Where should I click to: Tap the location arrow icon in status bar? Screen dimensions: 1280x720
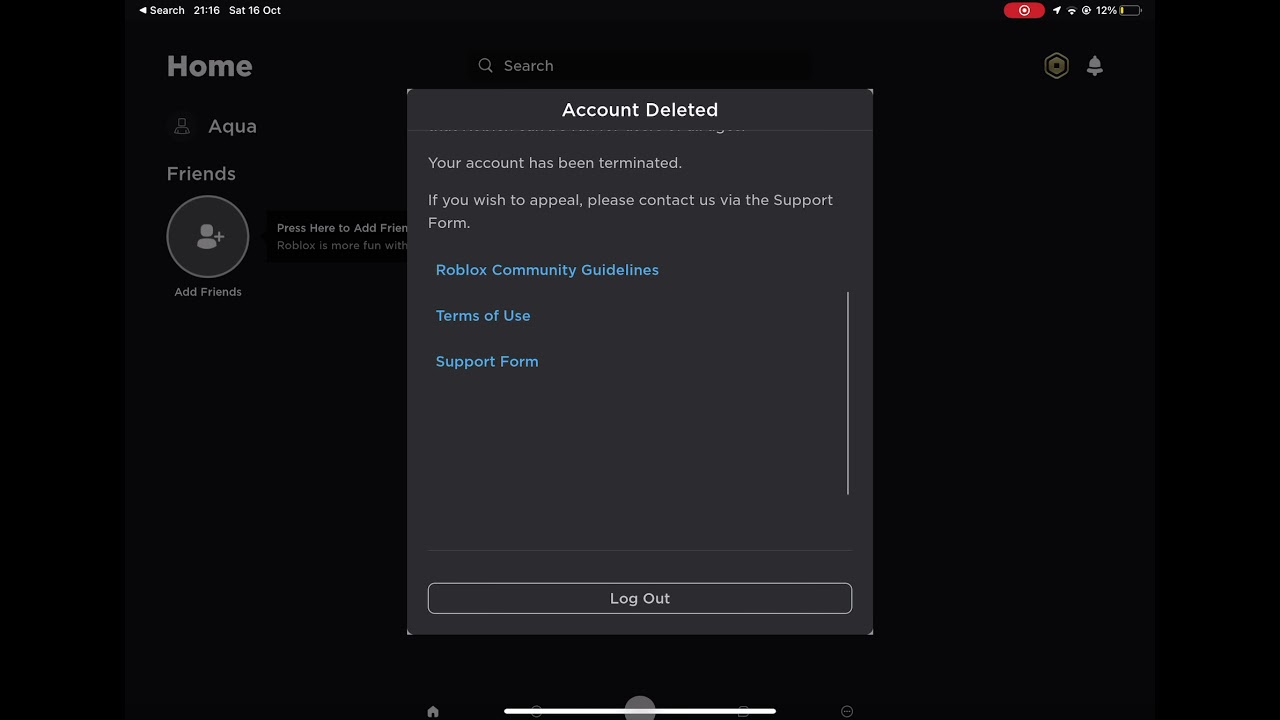point(1057,10)
